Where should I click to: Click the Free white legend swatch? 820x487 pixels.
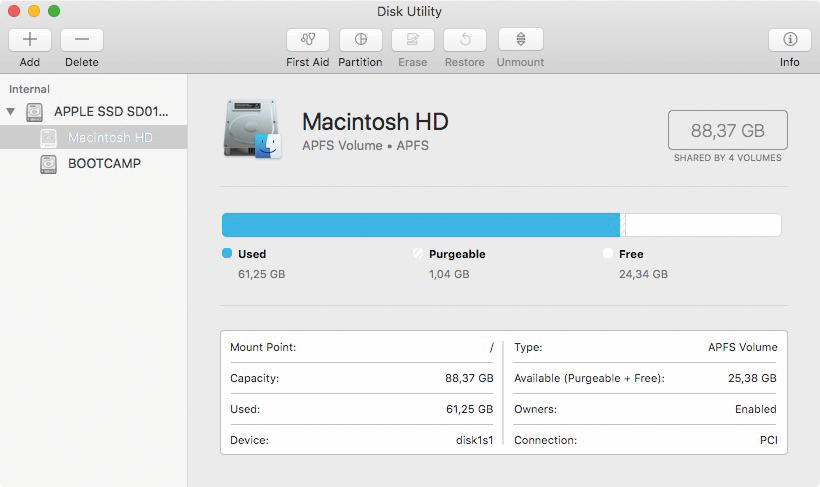[608, 253]
